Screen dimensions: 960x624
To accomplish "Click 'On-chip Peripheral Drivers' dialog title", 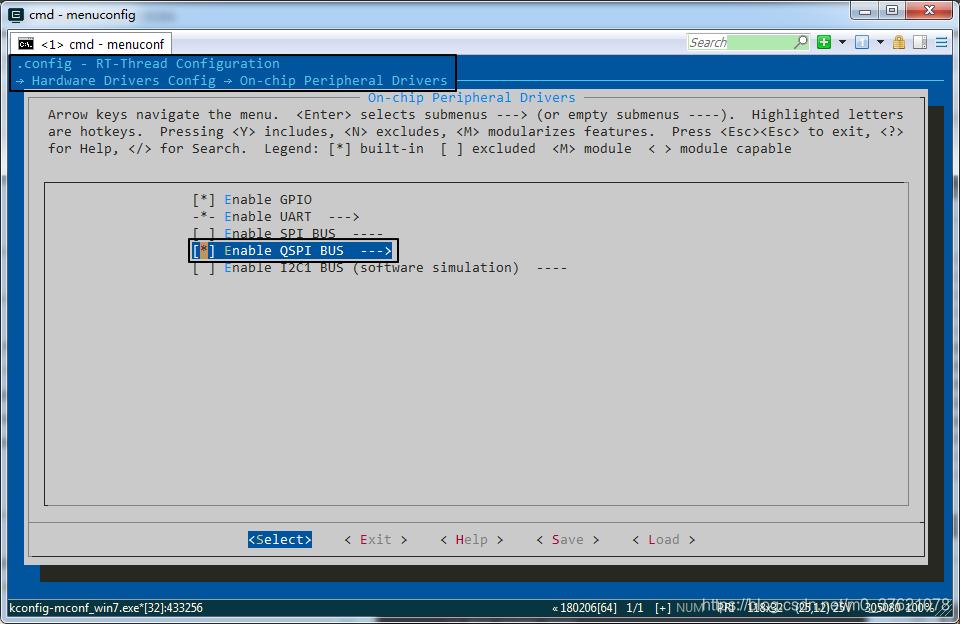I will (x=471, y=97).
